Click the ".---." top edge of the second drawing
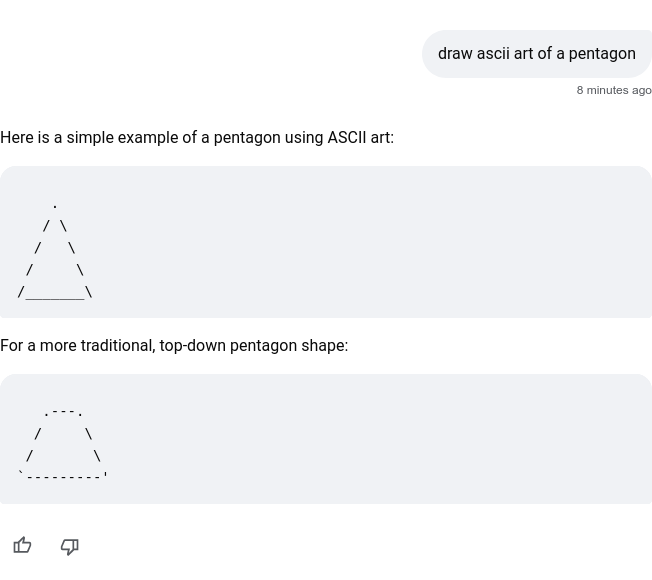Screen dimensions: 652x580 tap(63, 412)
